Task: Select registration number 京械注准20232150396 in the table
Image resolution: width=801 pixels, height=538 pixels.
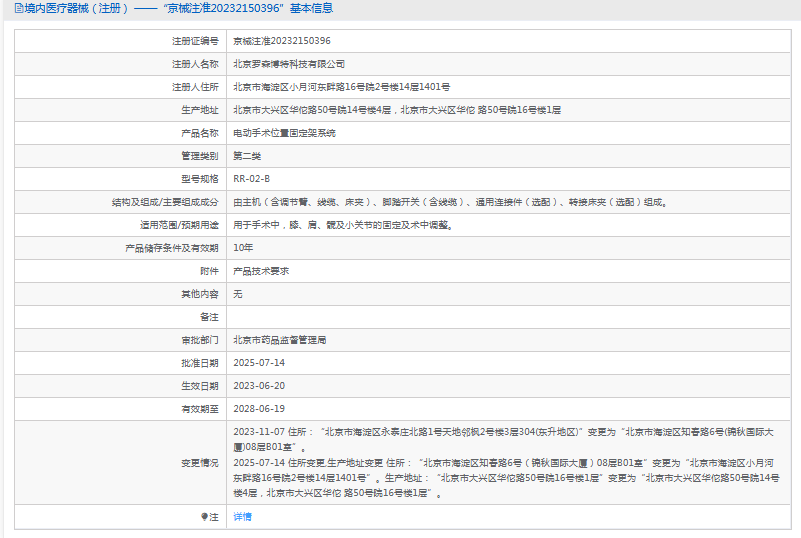Action: (281, 41)
